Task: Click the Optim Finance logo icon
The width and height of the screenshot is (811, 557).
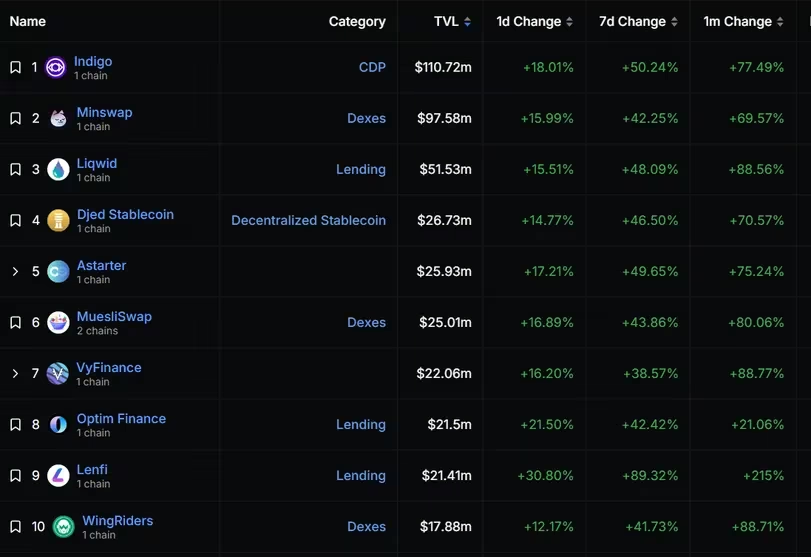Action: (58, 425)
